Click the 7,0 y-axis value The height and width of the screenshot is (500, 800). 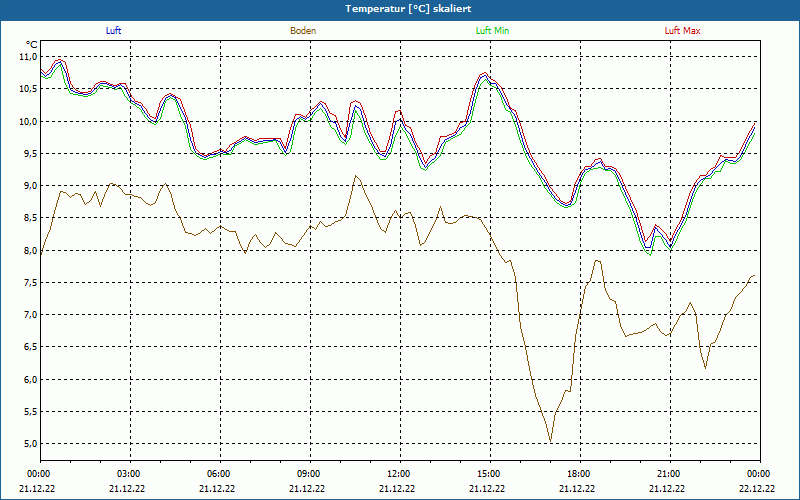tap(30, 315)
